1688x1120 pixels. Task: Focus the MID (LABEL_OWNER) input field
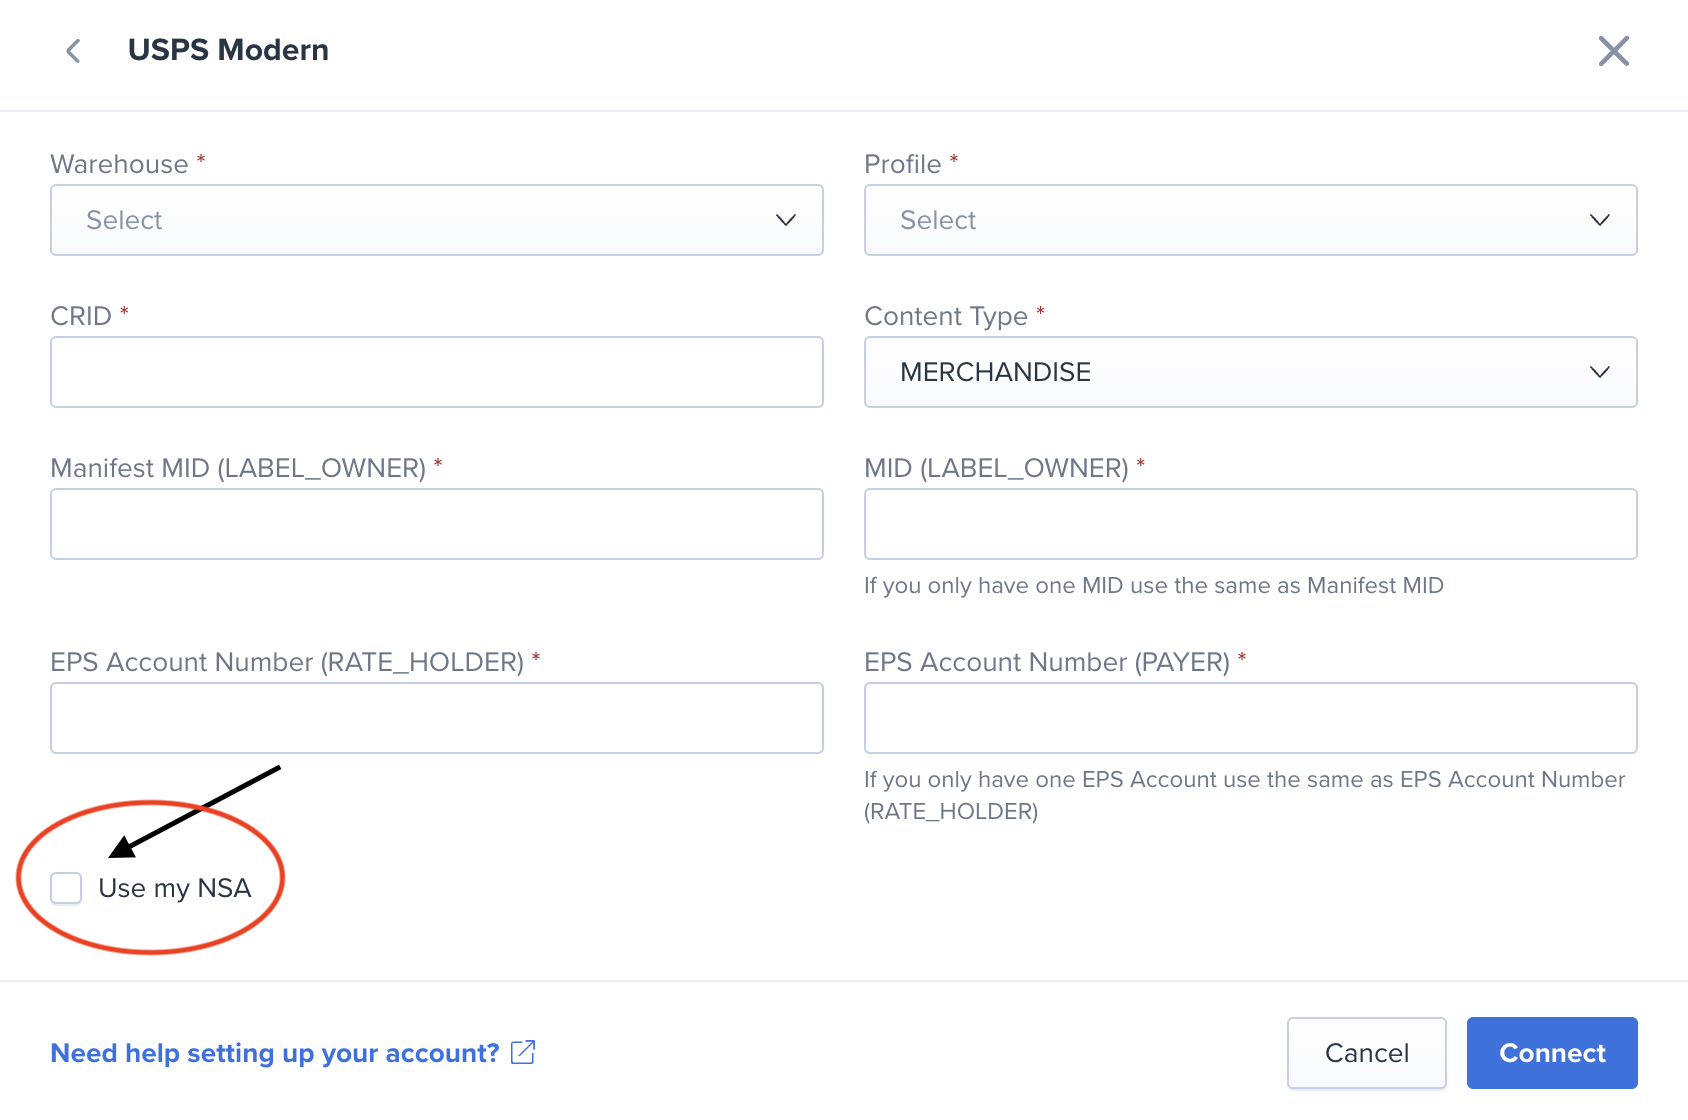click(x=1250, y=524)
